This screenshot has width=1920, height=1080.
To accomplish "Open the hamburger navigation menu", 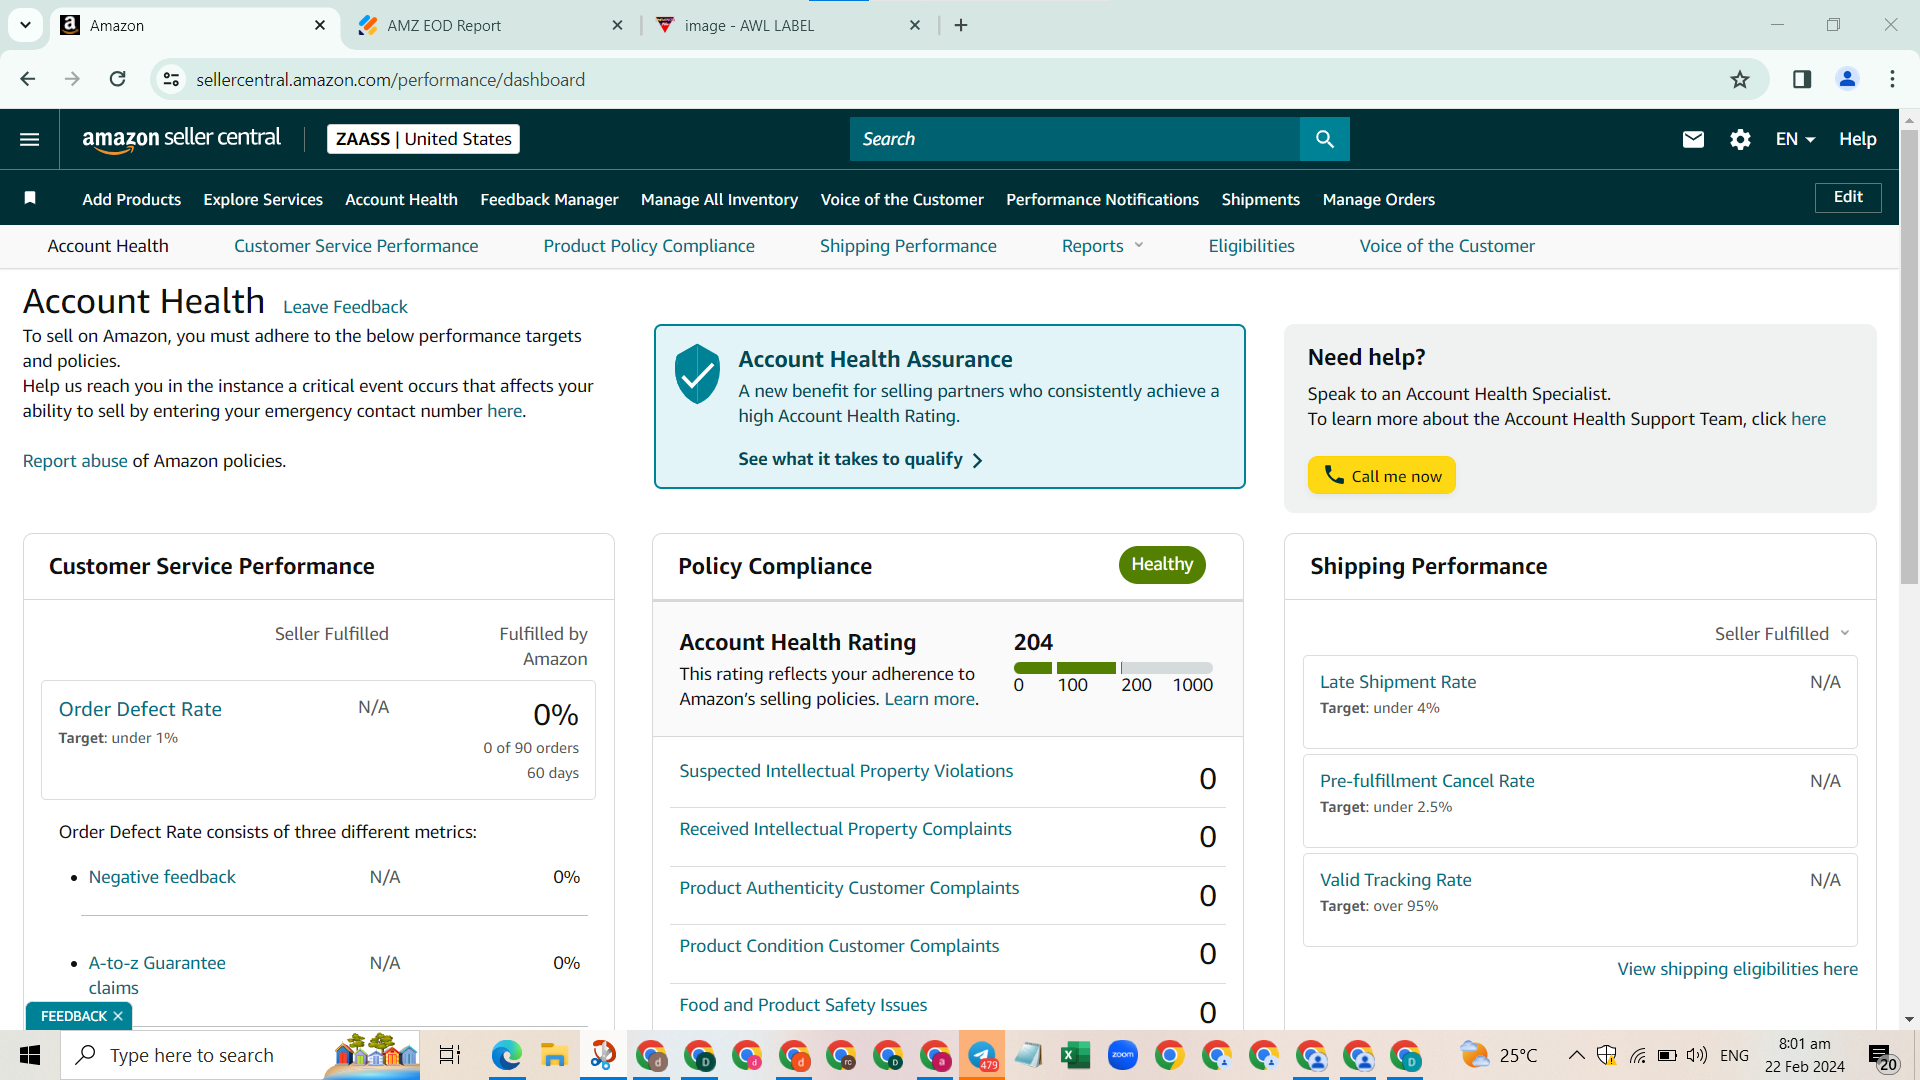I will pos(30,139).
